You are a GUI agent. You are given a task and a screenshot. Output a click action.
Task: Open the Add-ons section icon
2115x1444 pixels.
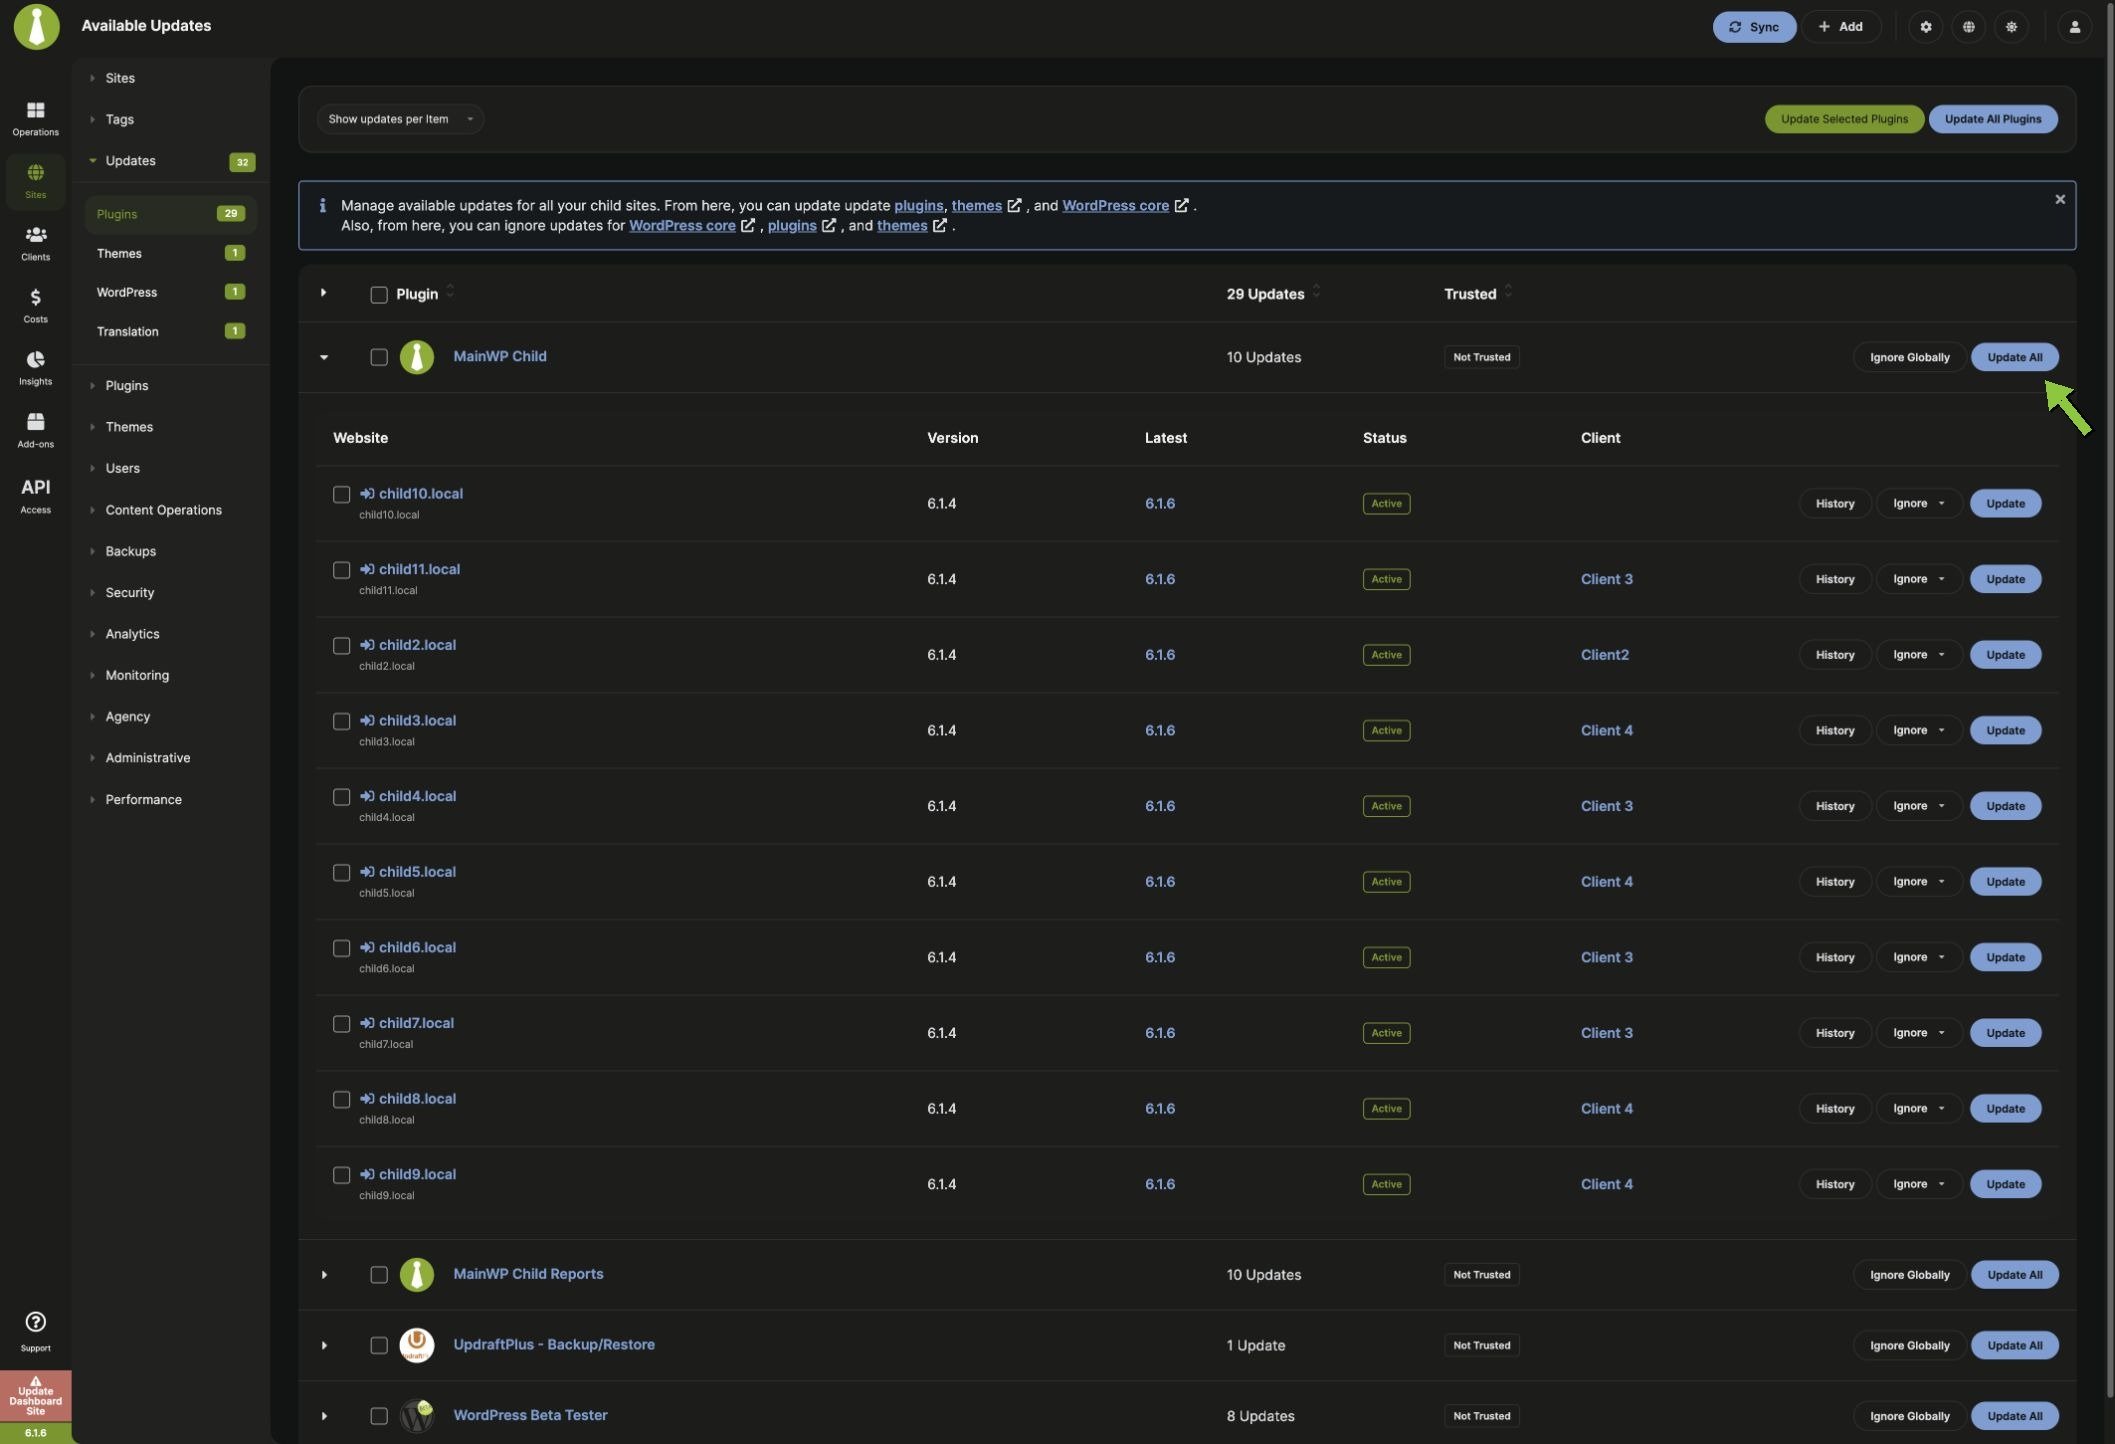click(35, 429)
